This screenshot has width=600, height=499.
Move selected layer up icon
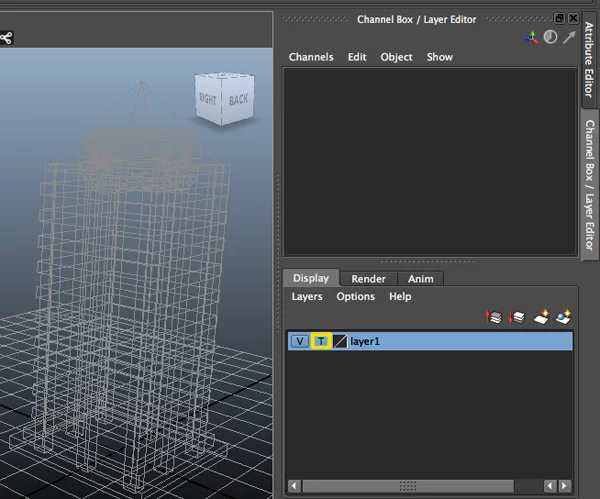[x=494, y=317]
